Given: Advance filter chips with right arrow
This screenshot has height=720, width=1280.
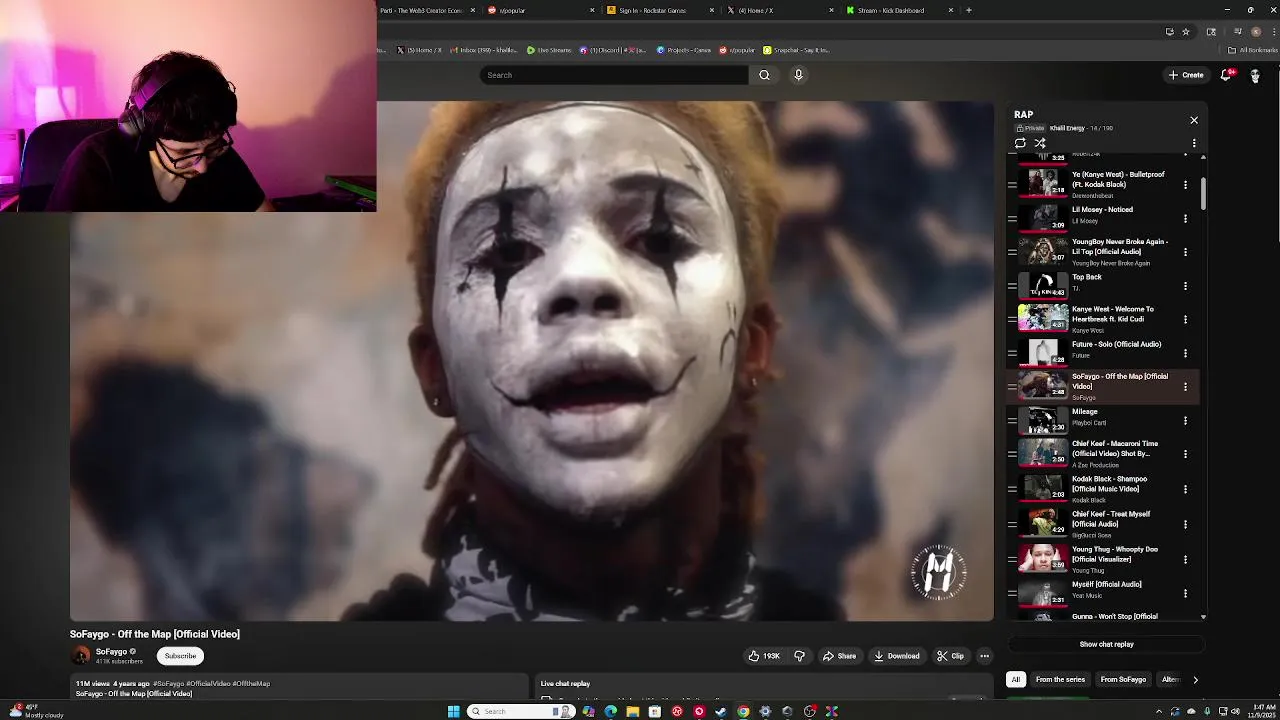Looking at the screenshot, I should [x=1195, y=680].
